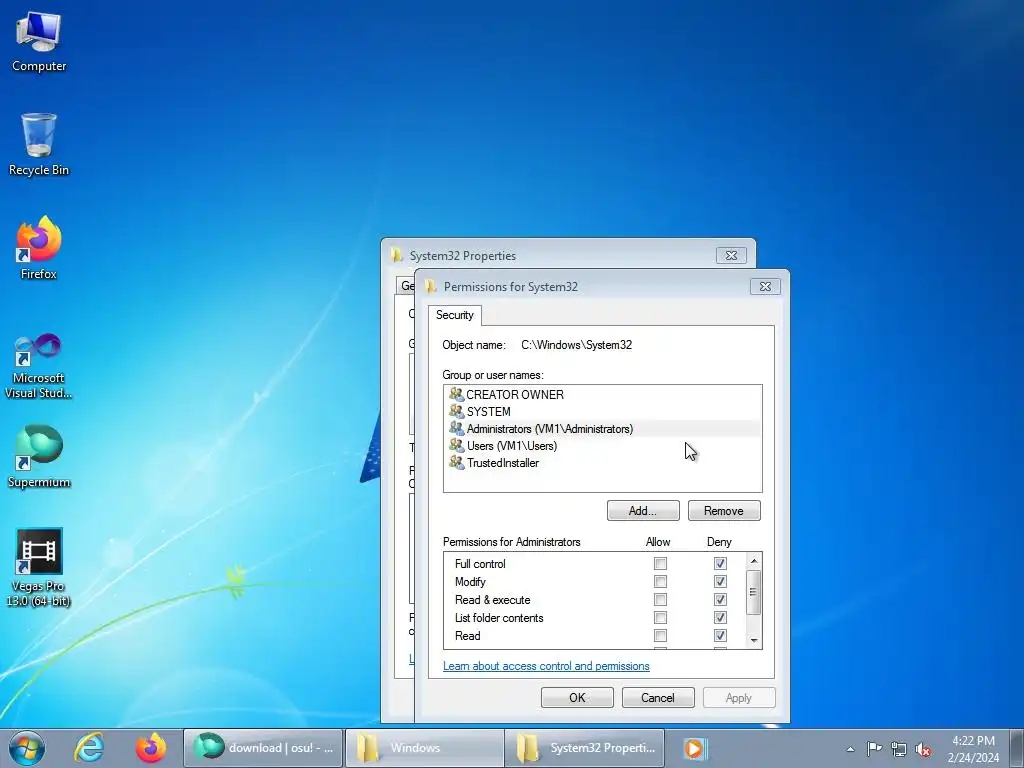Viewport: 1024px width, 768px height.
Task: Select Administrators (VM1\Administrators) entry
Action: click(x=602, y=428)
